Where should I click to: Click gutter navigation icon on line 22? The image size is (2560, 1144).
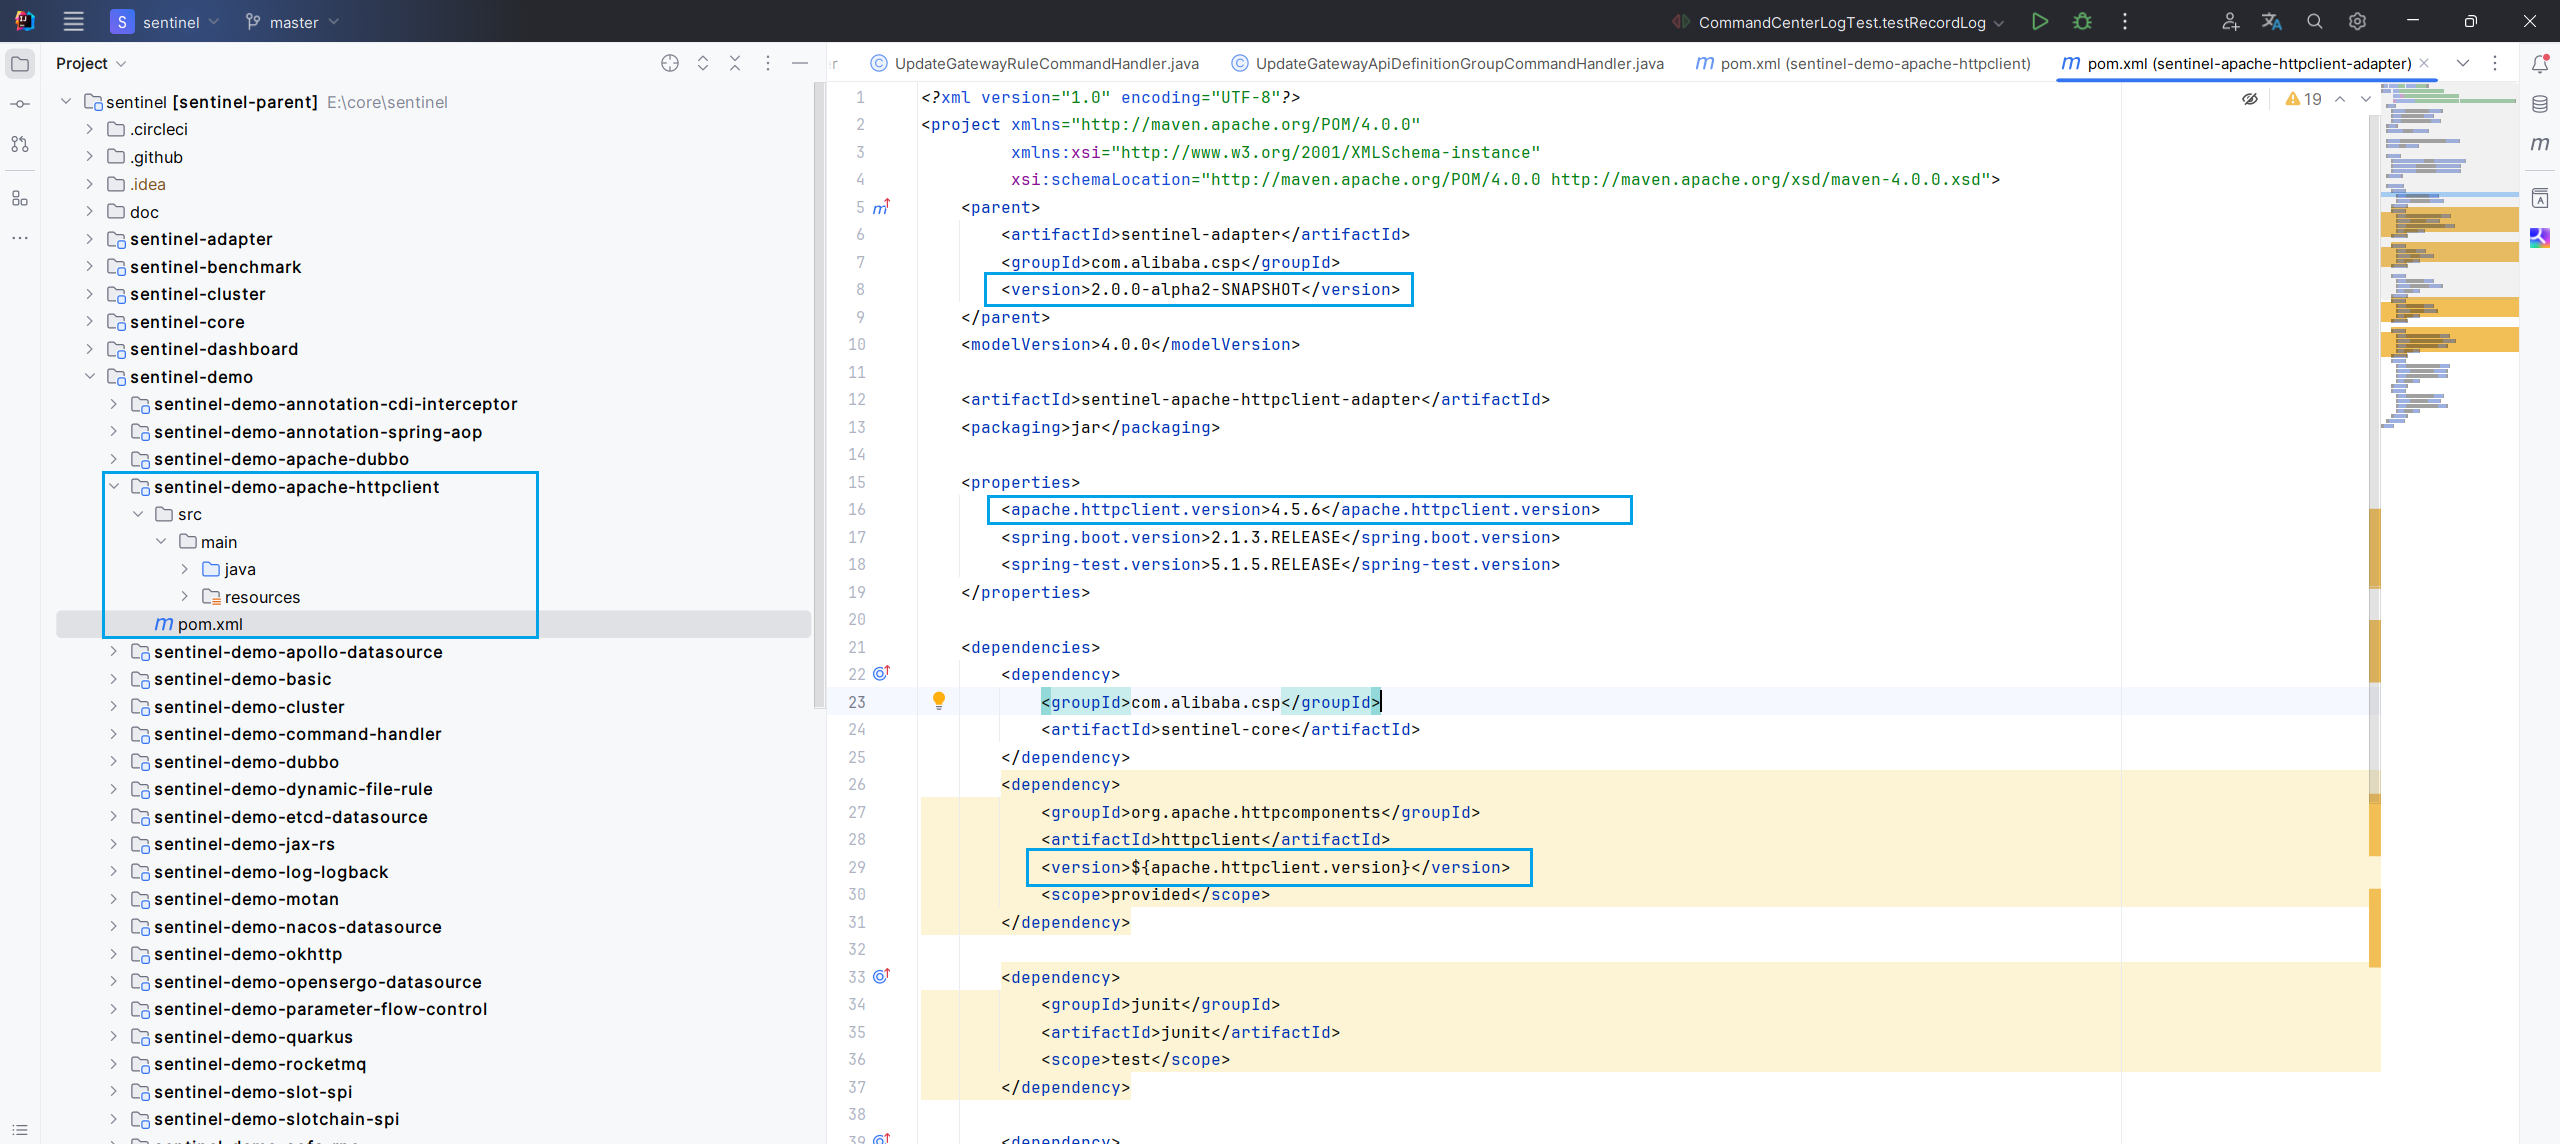881,674
